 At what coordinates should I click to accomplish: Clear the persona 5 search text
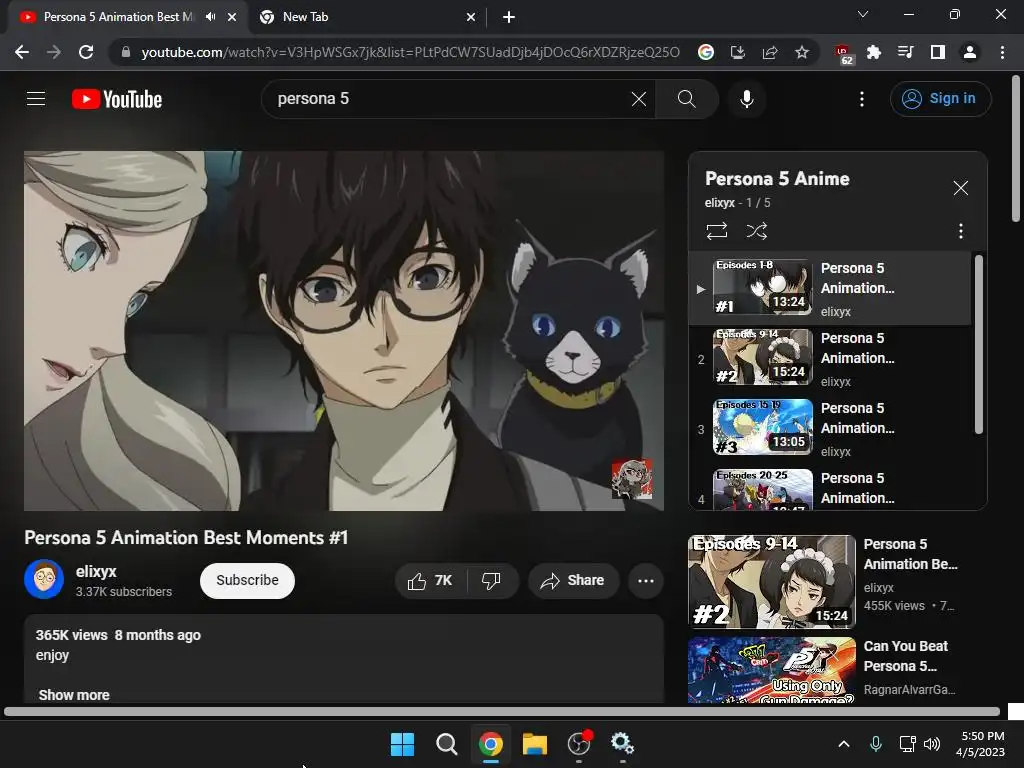pyautogui.click(x=639, y=99)
